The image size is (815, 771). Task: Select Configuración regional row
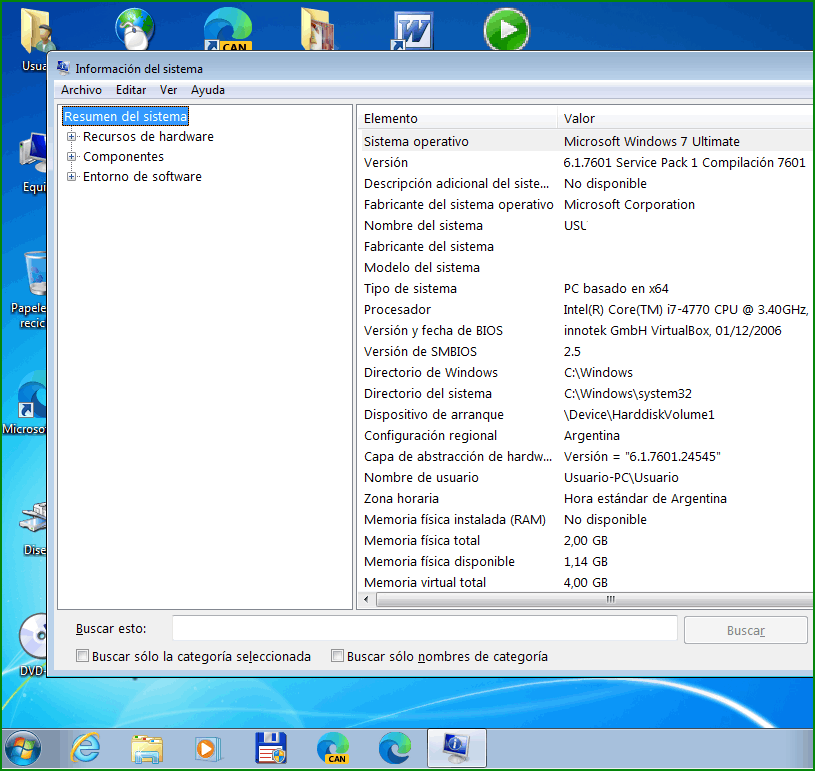point(587,435)
